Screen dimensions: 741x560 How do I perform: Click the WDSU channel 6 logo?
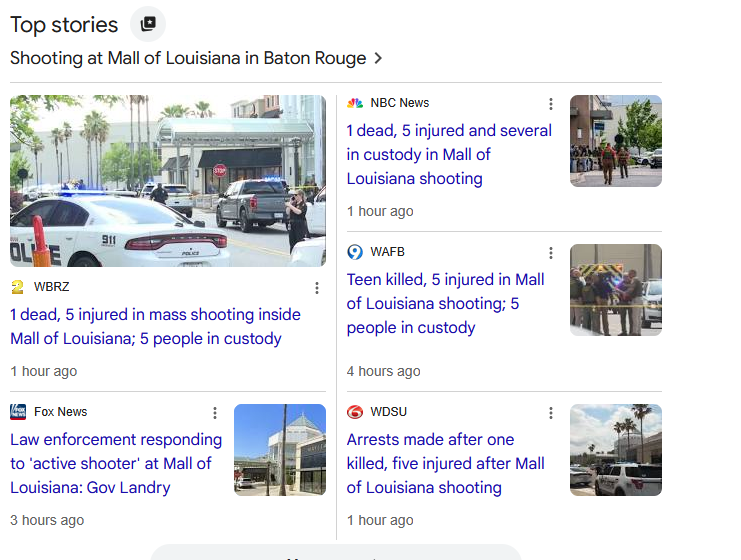pyautogui.click(x=355, y=412)
